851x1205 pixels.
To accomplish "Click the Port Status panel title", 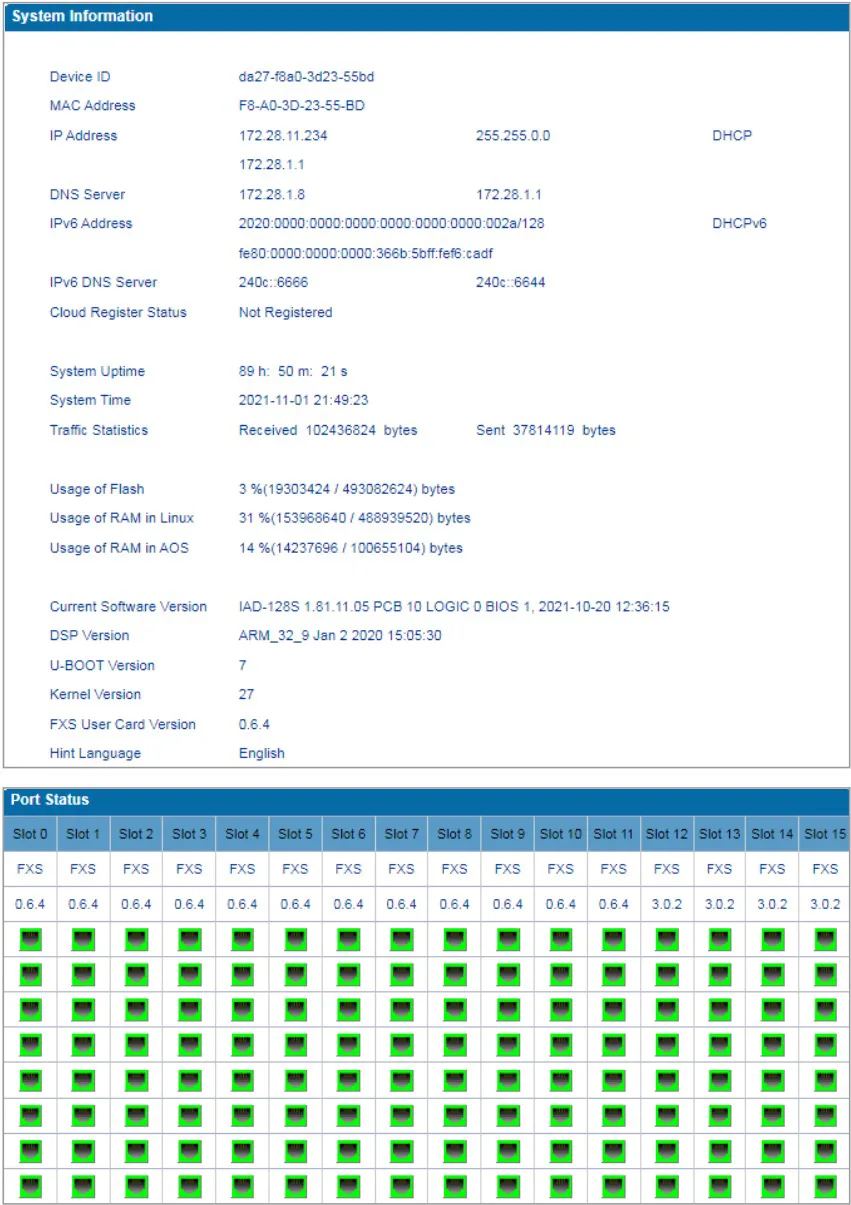I will (x=50, y=800).
